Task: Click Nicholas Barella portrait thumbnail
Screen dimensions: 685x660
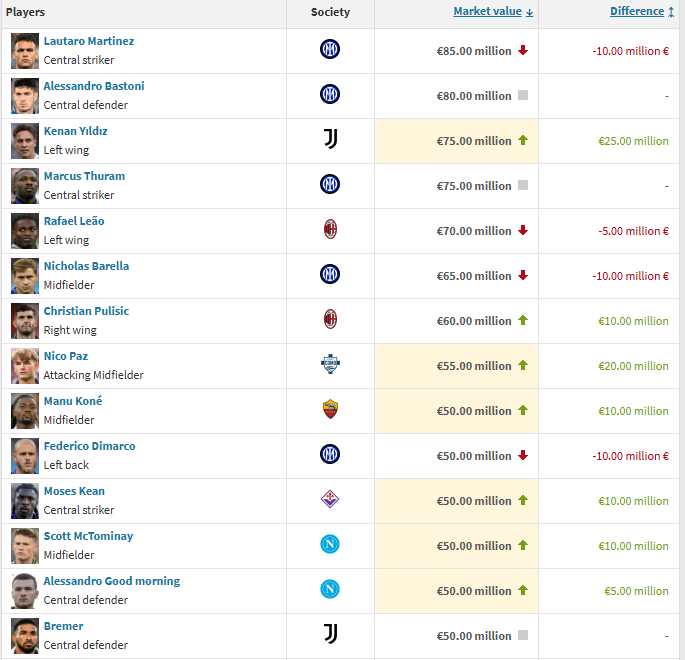Action: click(25, 276)
